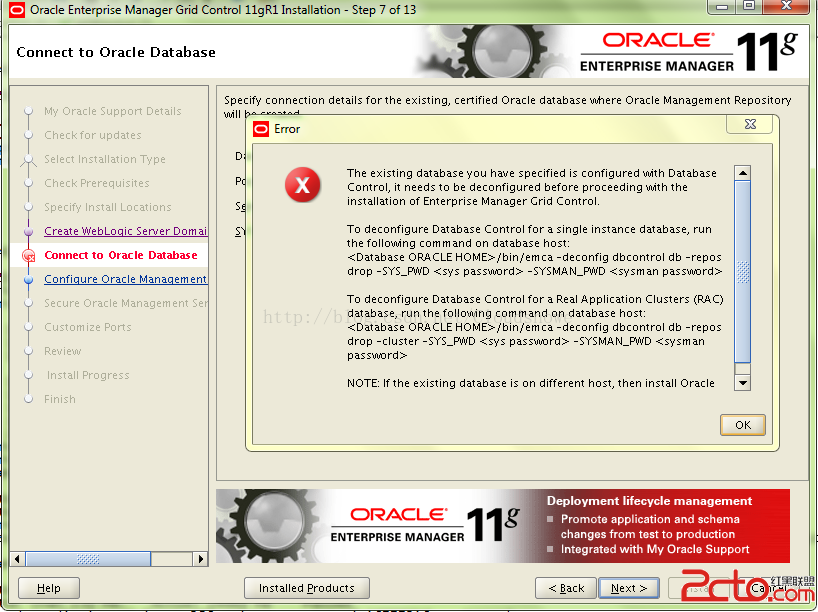The height and width of the screenshot is (612, 818).
Task: Close the Error dialog with the X
Action: (750, 124)
